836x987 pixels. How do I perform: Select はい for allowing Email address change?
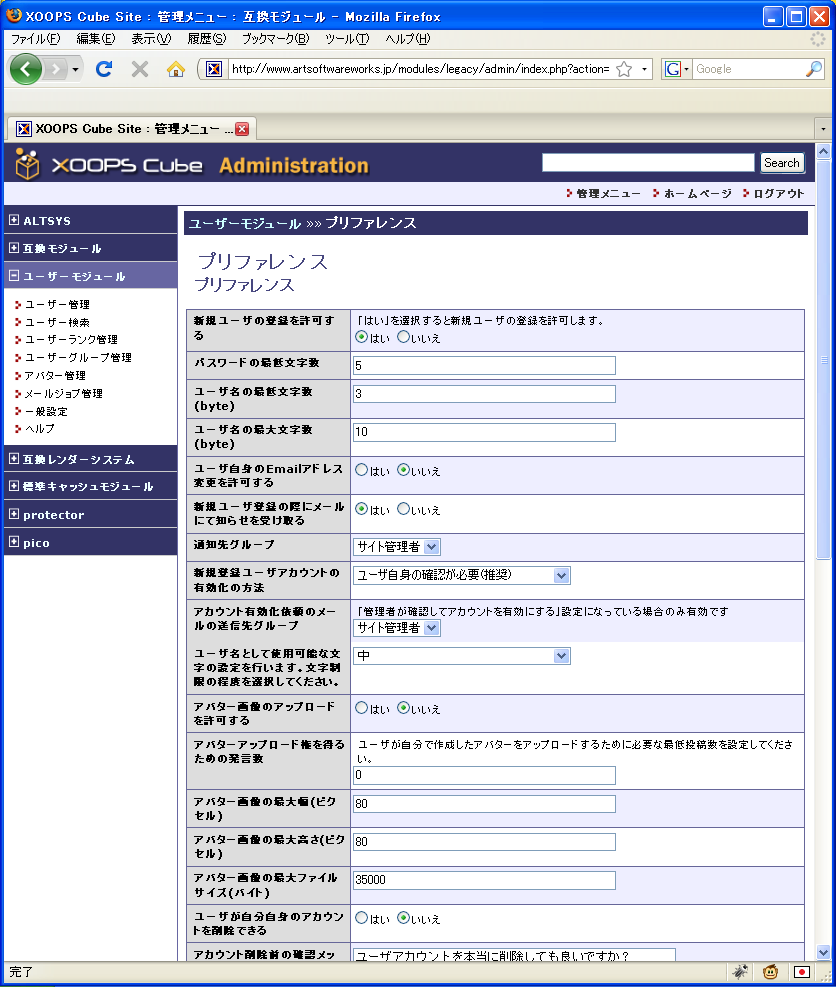pos(361,470)
